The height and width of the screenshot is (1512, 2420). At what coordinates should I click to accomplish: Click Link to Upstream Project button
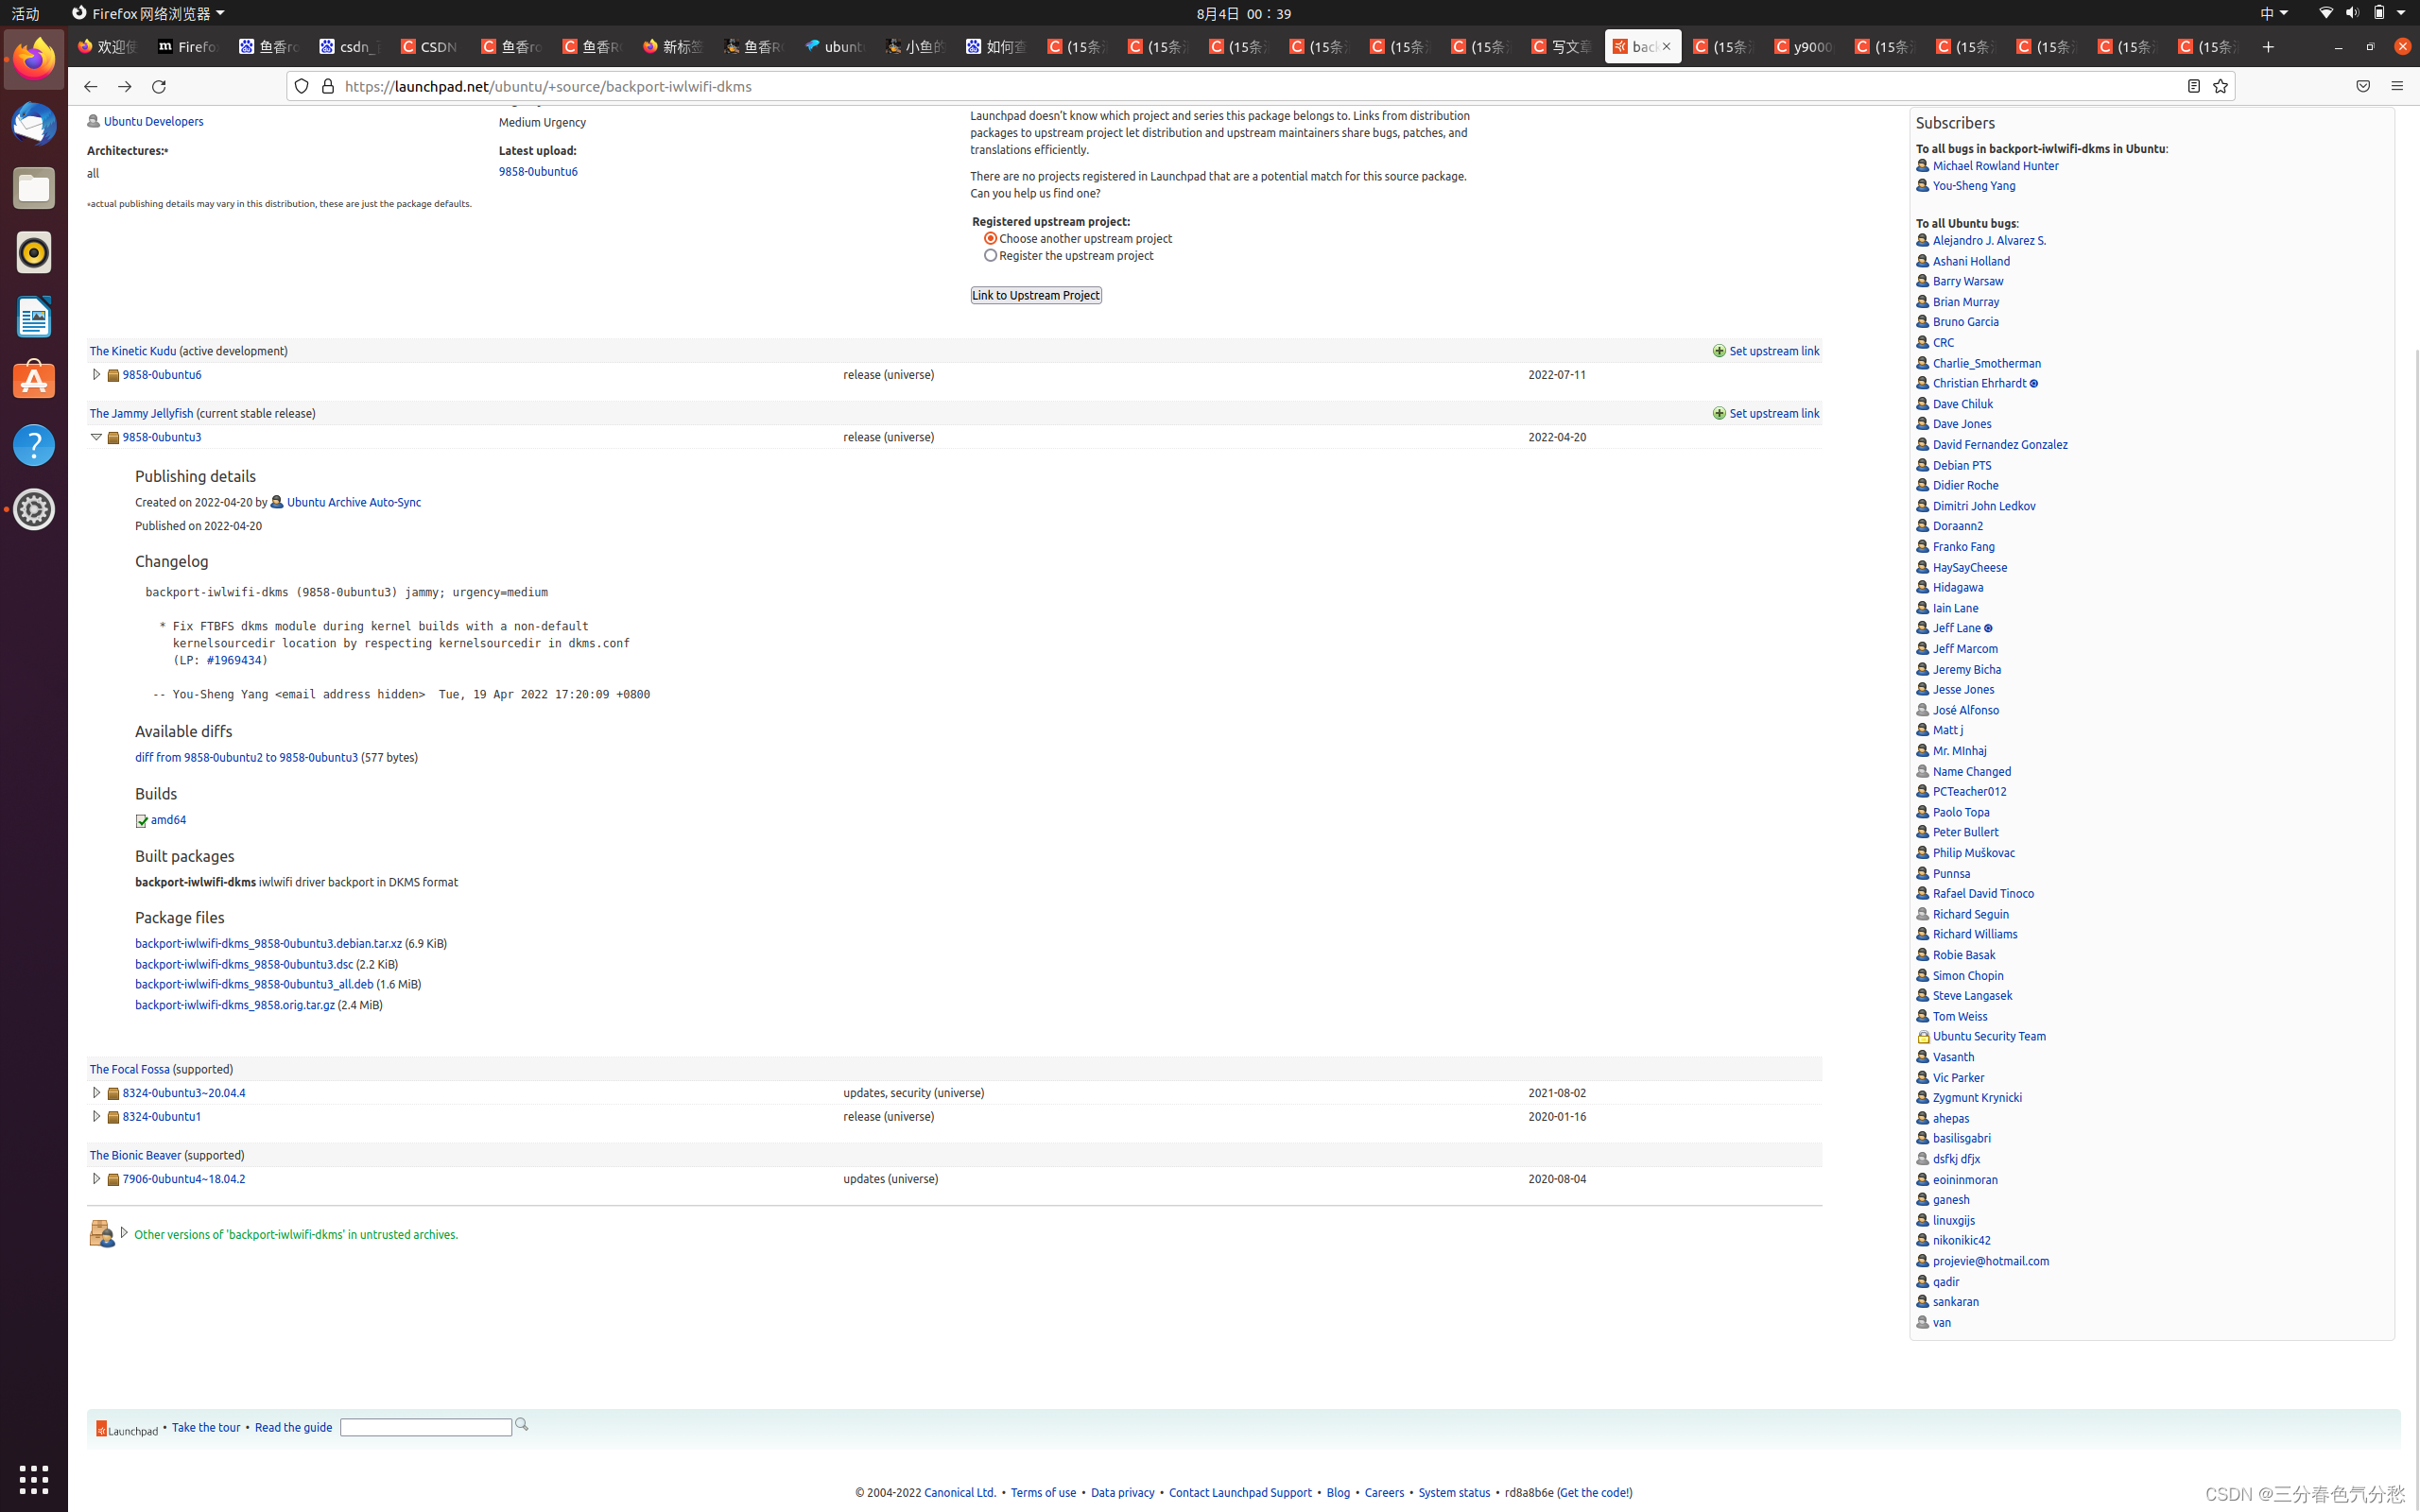(1036, 295)
